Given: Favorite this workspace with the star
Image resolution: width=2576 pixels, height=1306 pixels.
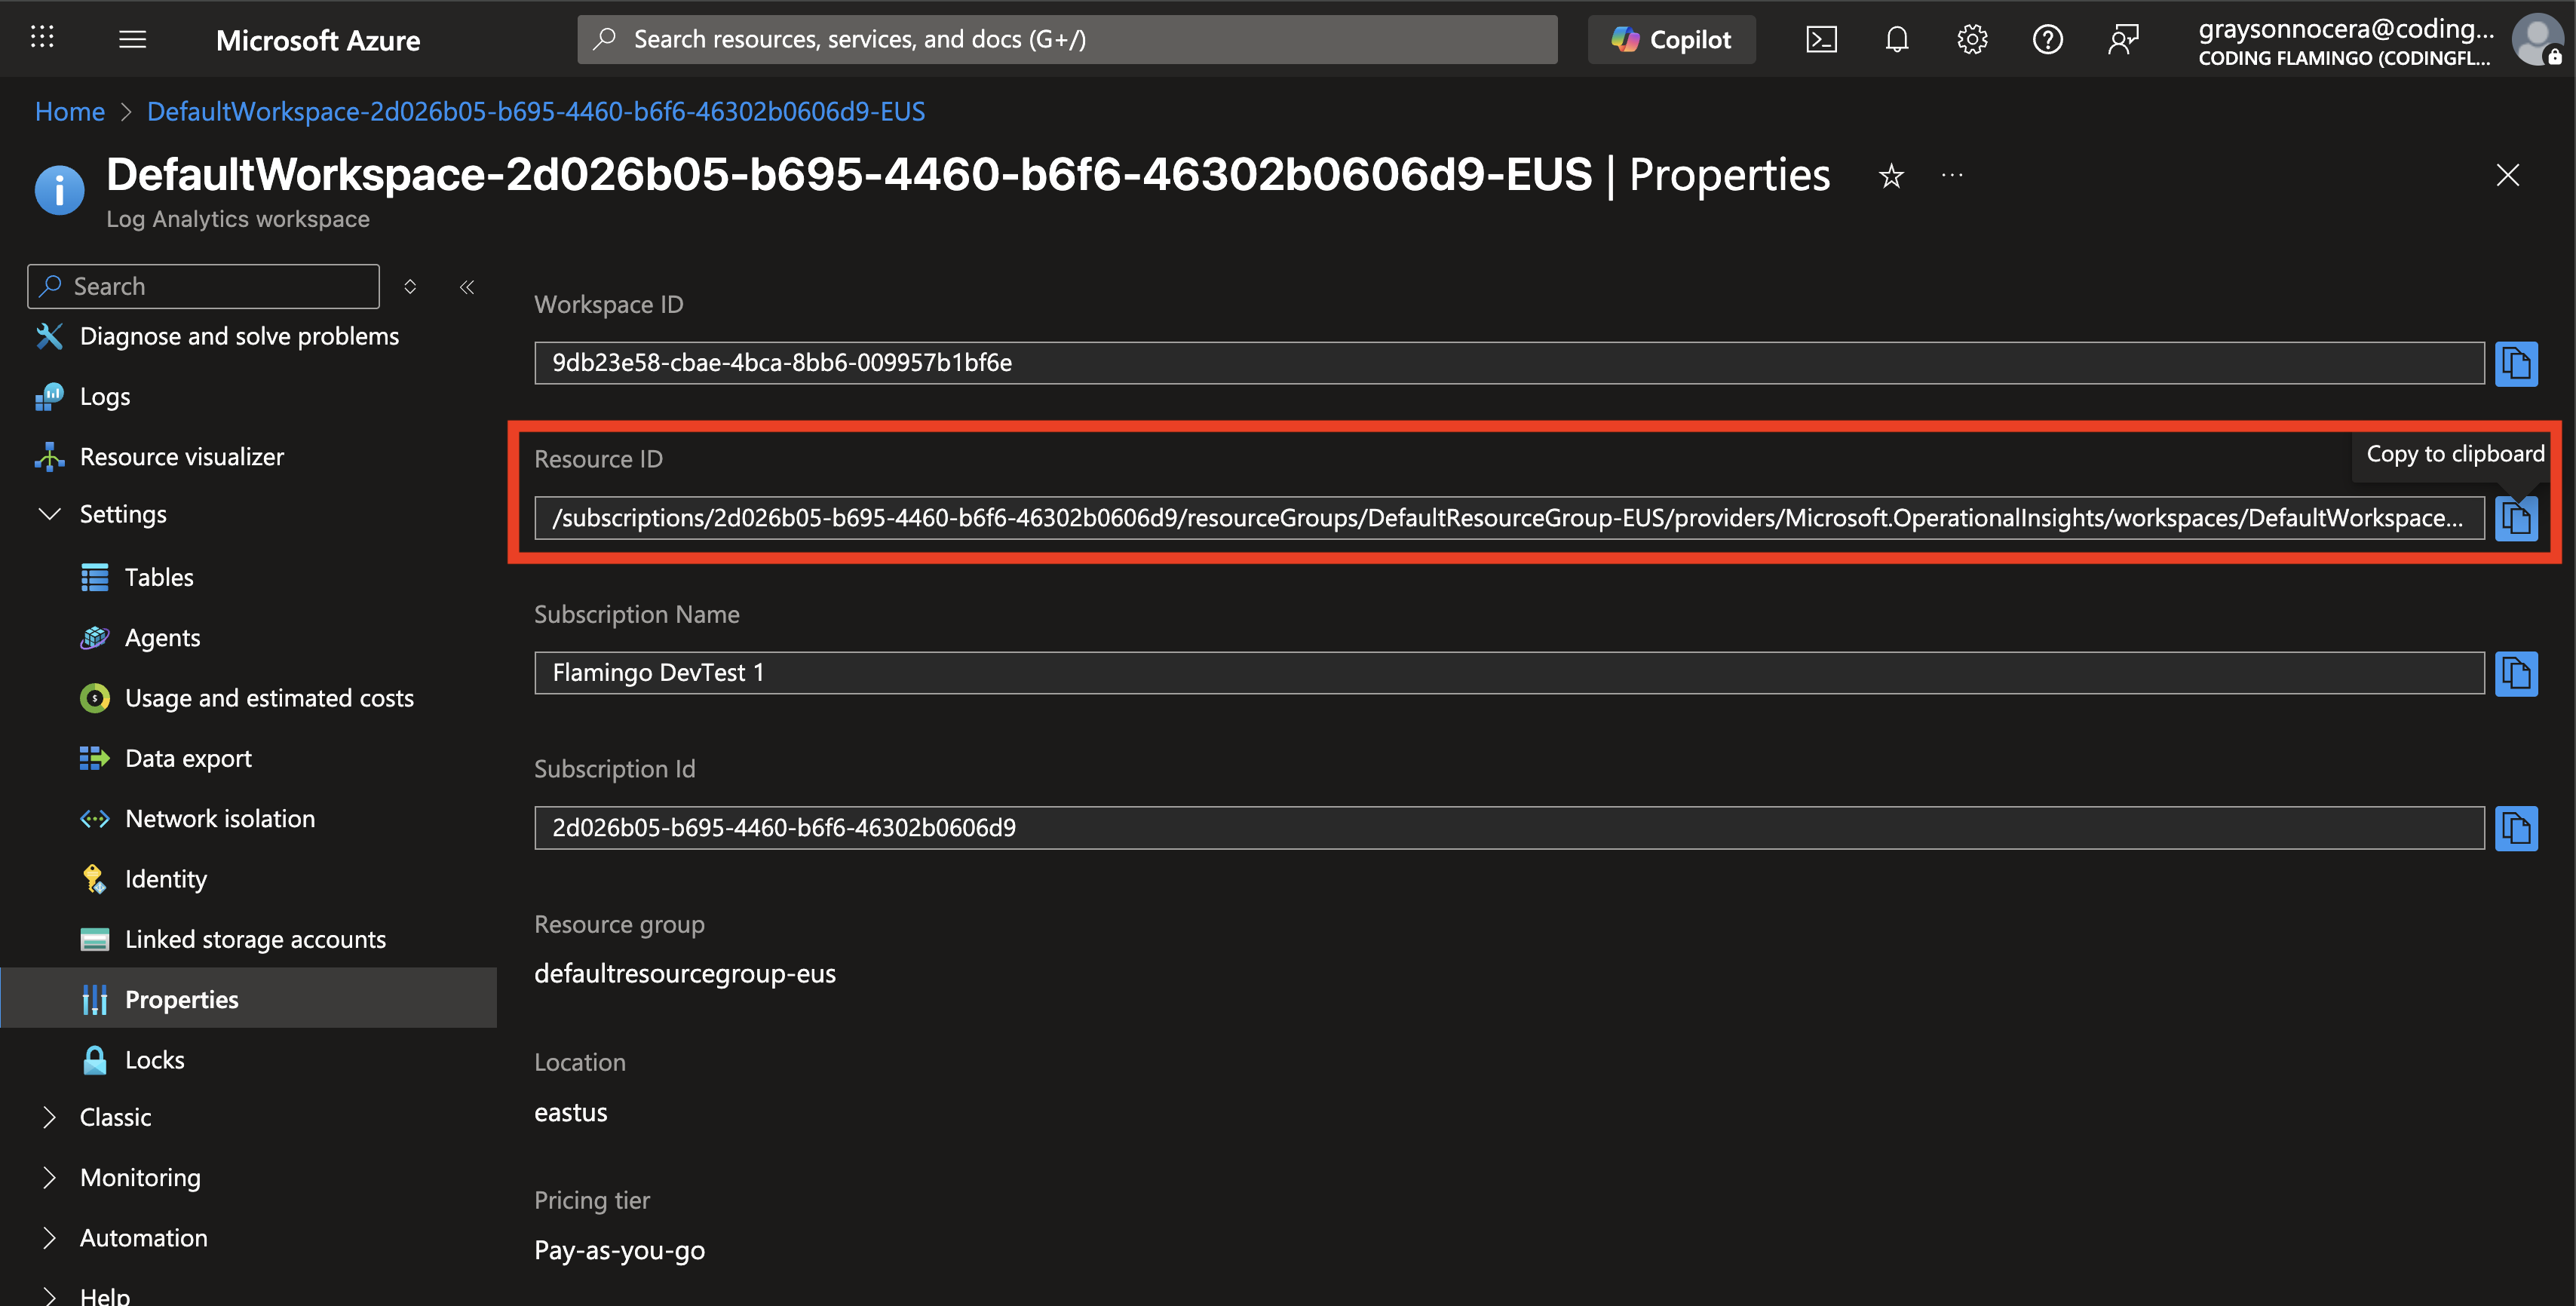Looking at the screenshot, I should click(1891, 175).
